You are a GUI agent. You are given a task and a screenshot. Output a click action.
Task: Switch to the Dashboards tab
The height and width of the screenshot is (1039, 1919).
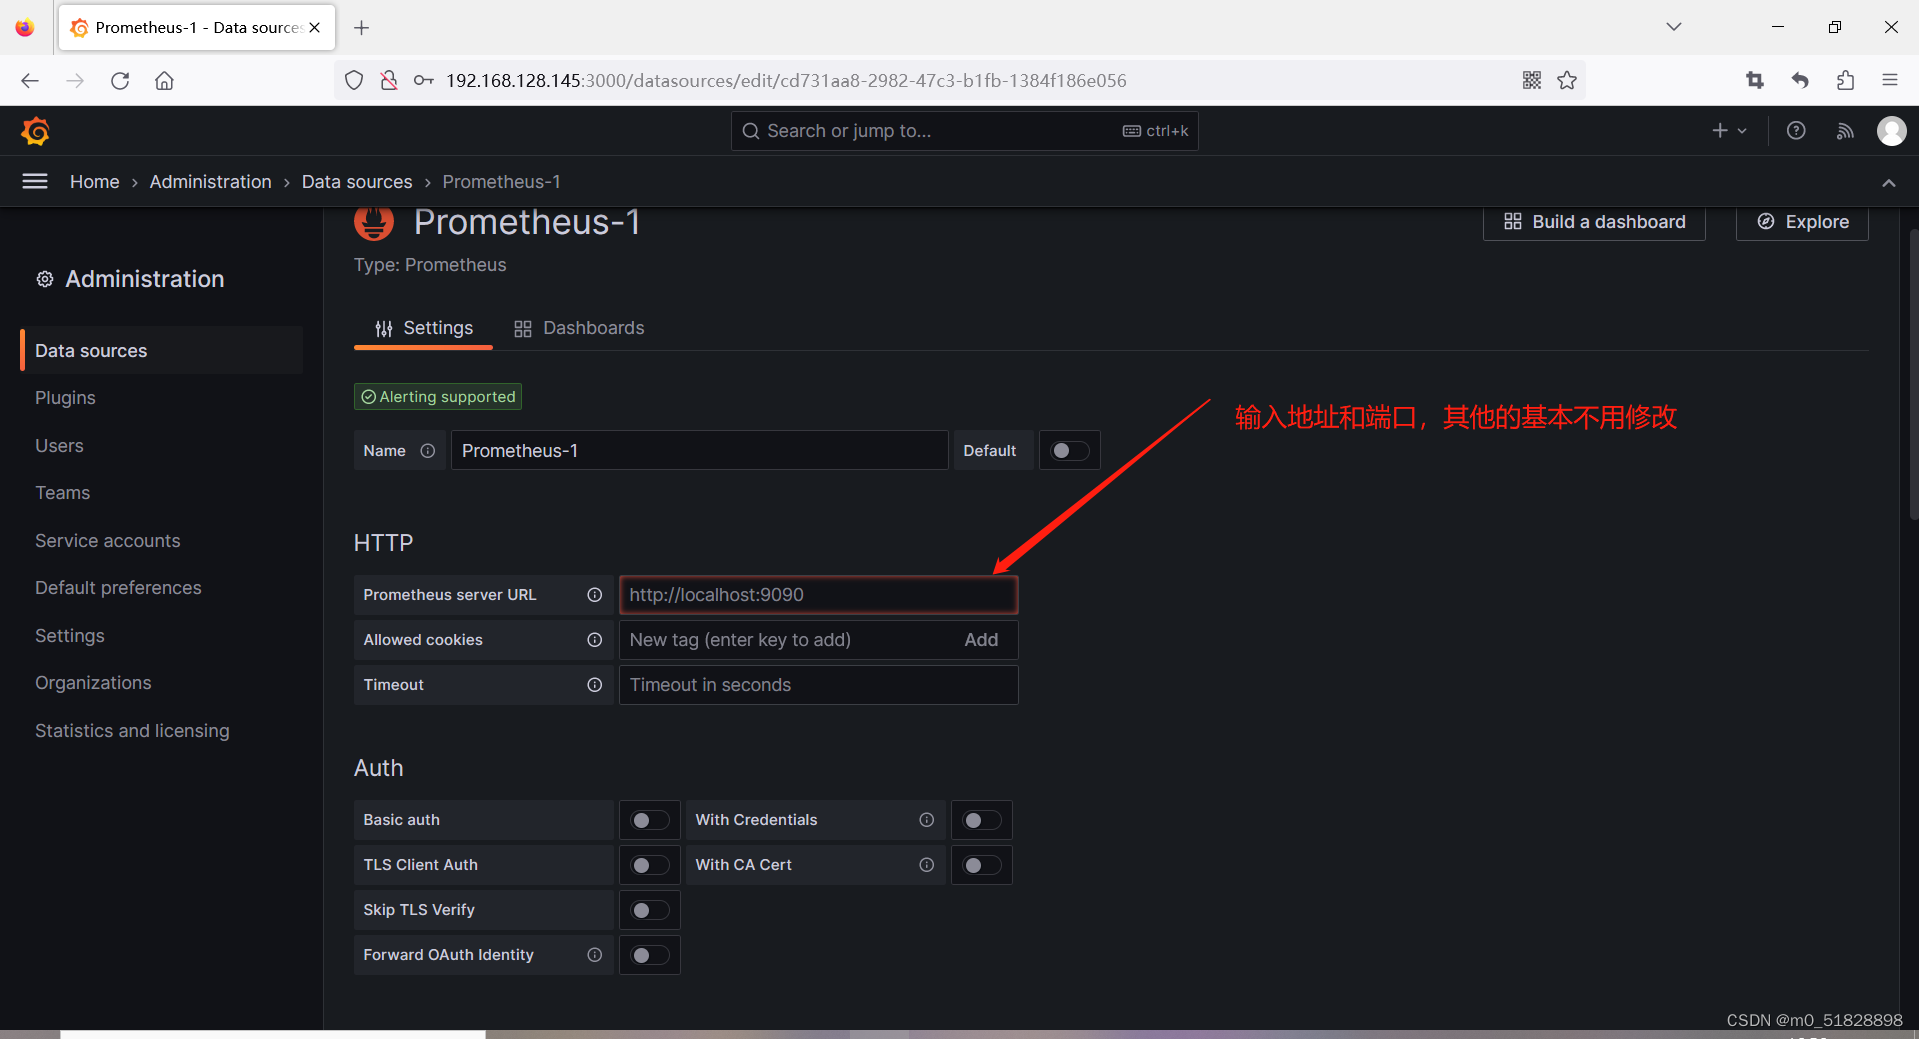(579, 328)
